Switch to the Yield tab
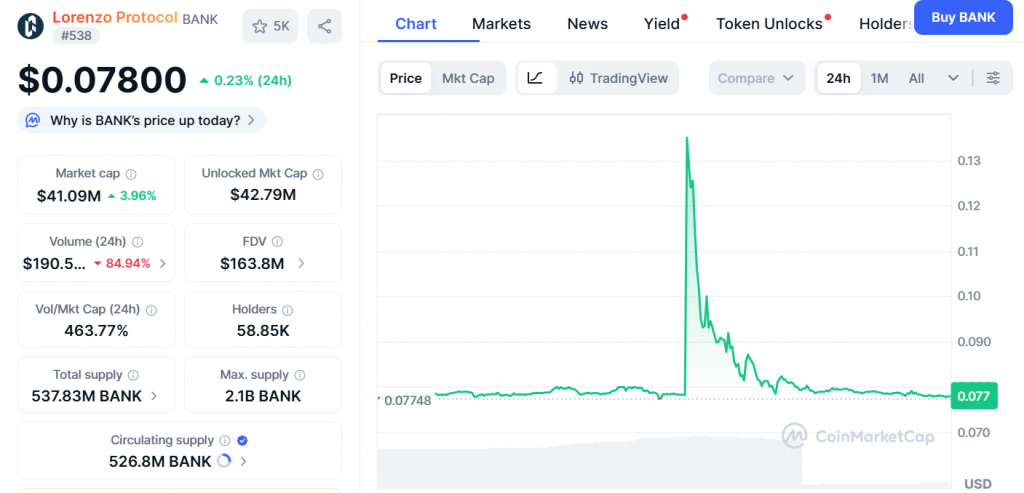 coord(662,24)
